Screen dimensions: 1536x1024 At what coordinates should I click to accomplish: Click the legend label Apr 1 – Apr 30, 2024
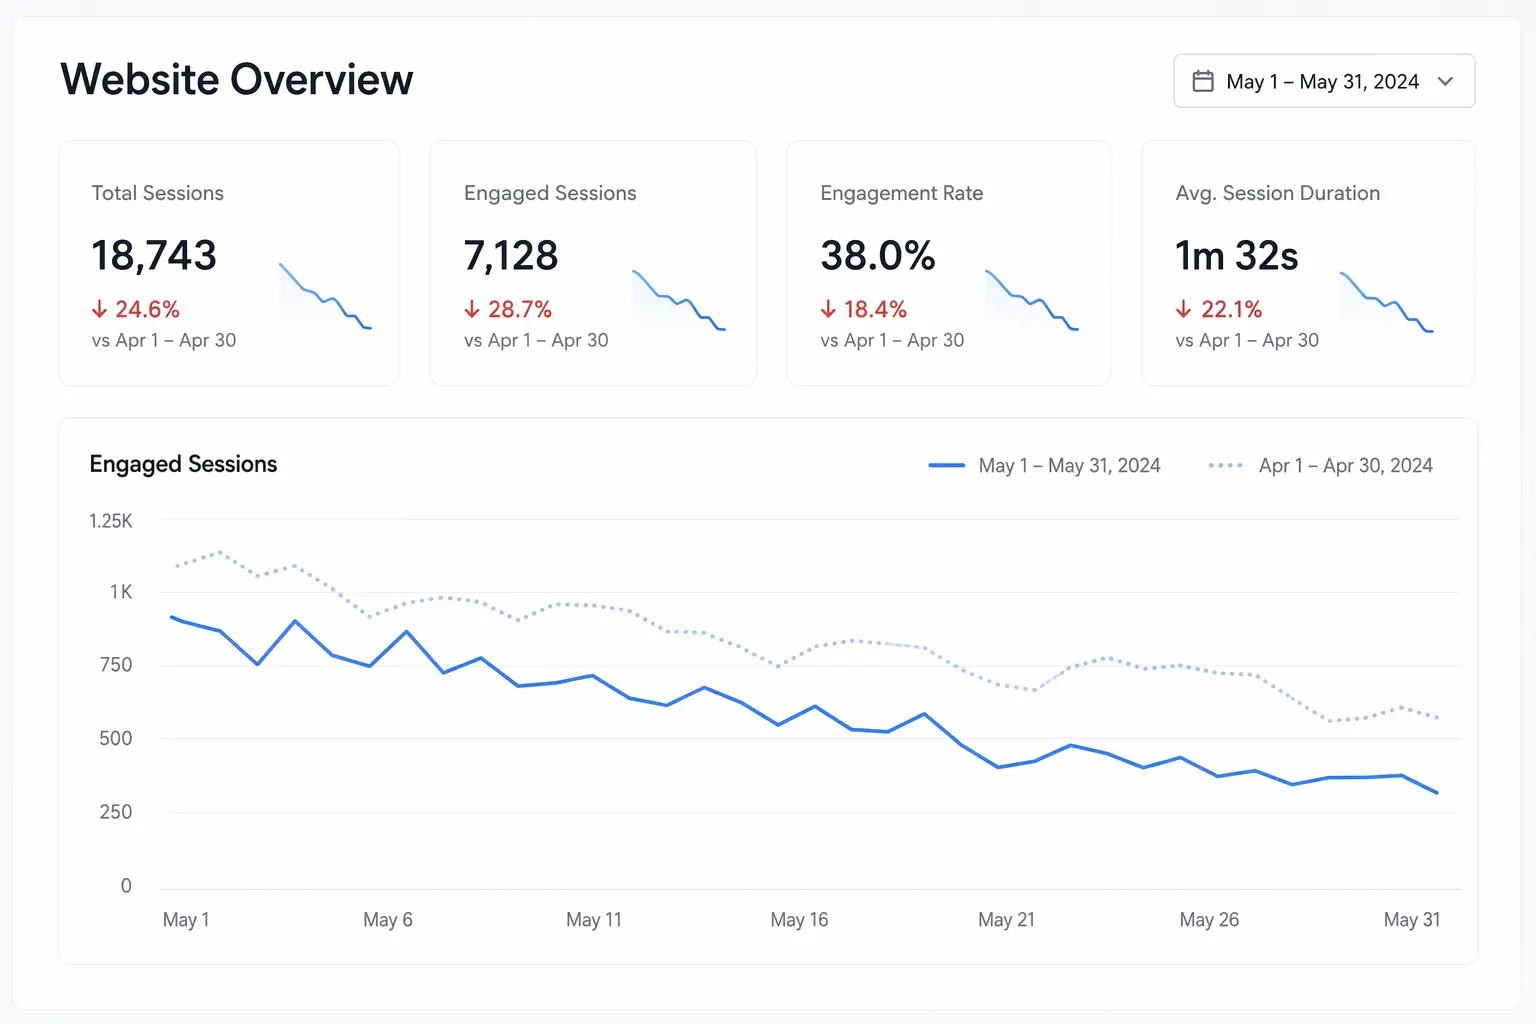click(x=1345, y=465)
